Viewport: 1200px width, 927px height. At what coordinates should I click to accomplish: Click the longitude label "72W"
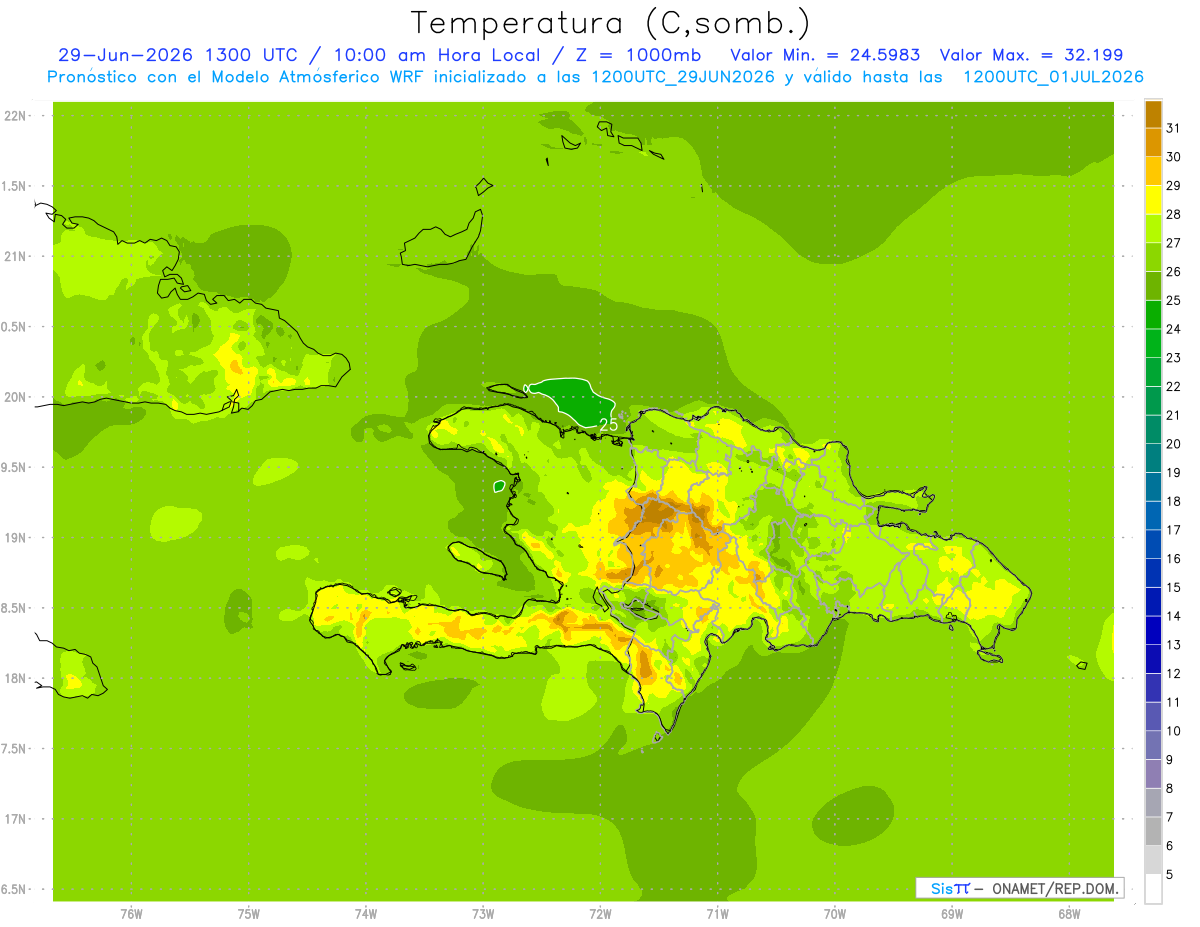(600, 914)
